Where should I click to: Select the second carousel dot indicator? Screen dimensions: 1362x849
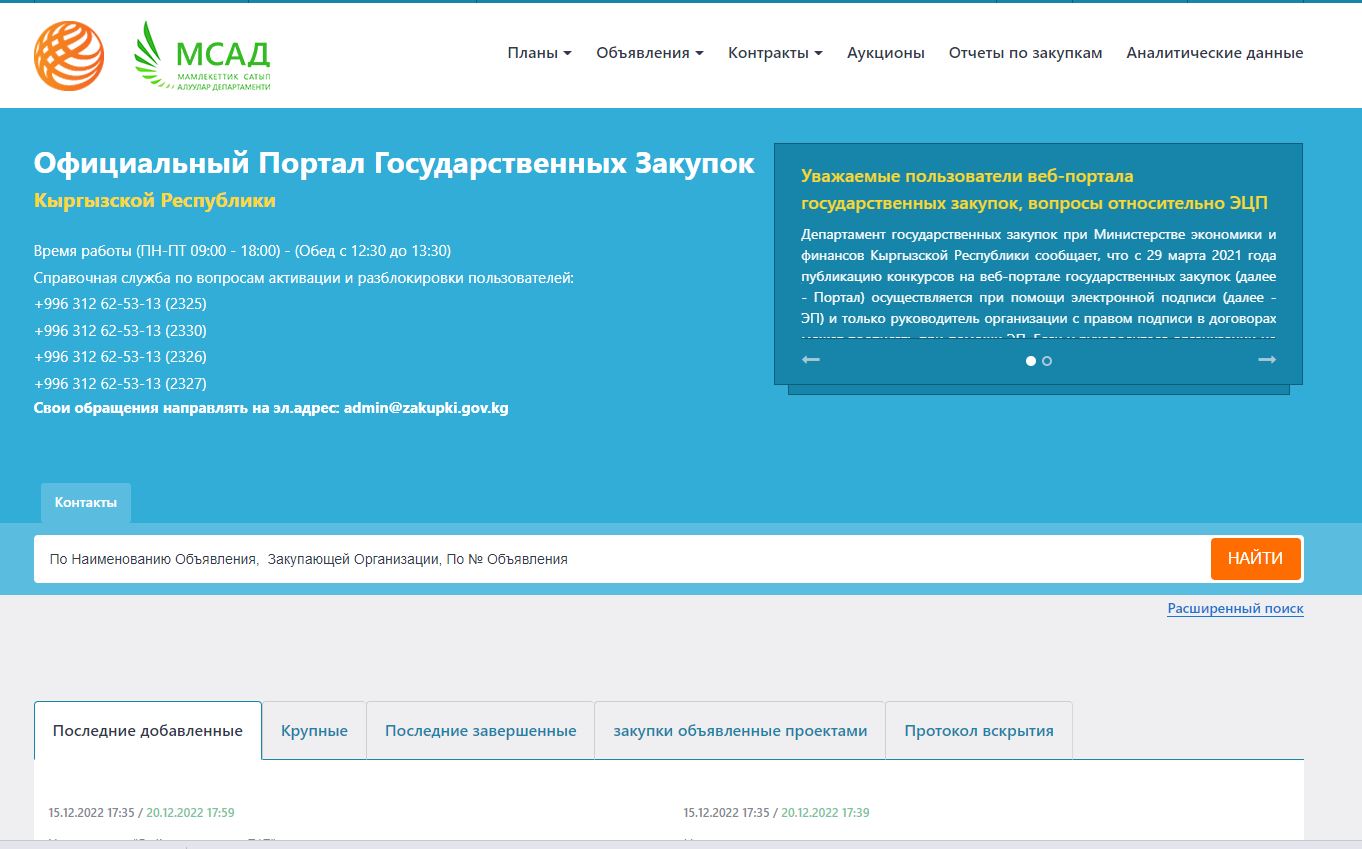point(1047,361)
